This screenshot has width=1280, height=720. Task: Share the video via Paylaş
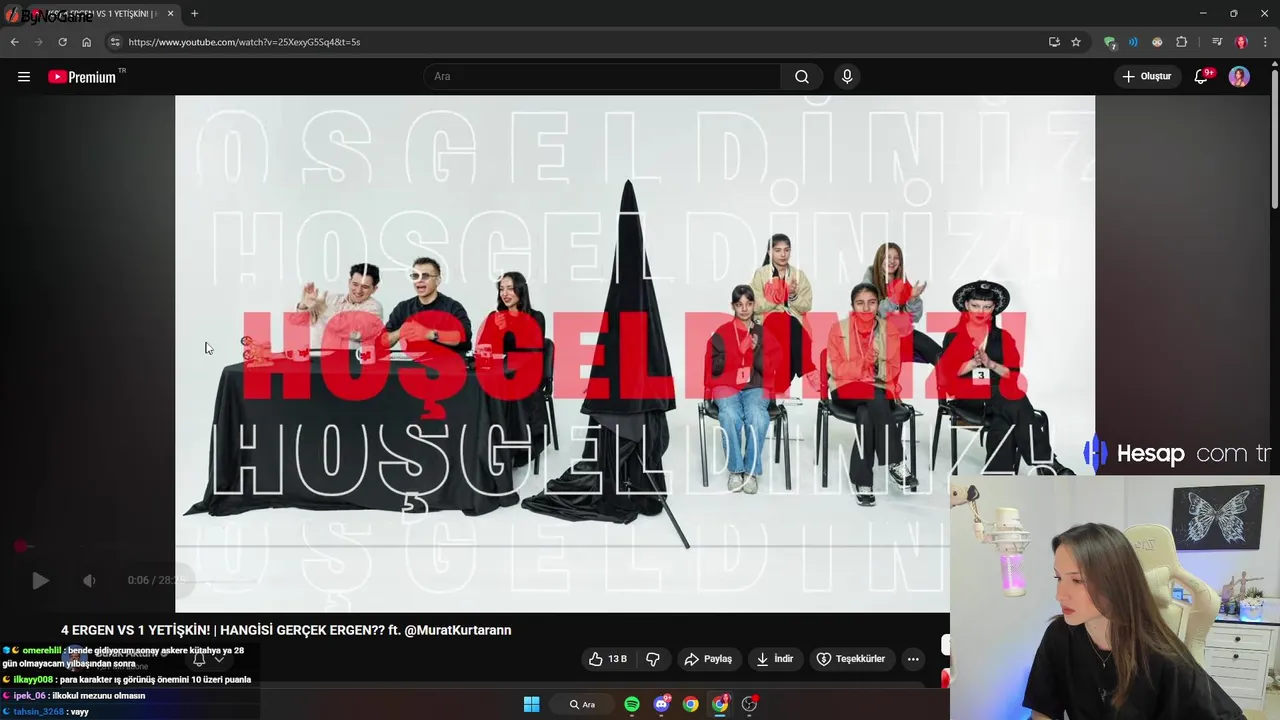click(708, 659)
